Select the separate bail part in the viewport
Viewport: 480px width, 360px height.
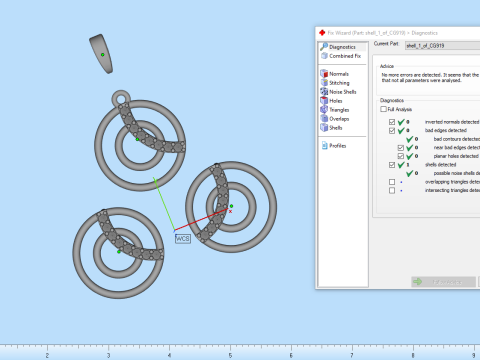pos(101,53)
